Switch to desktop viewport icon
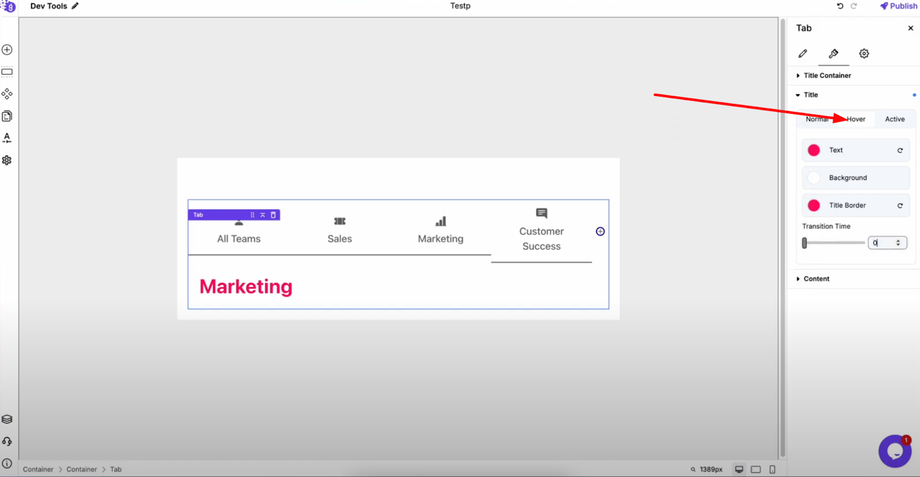The image size is (920, 477). [739, 469]
